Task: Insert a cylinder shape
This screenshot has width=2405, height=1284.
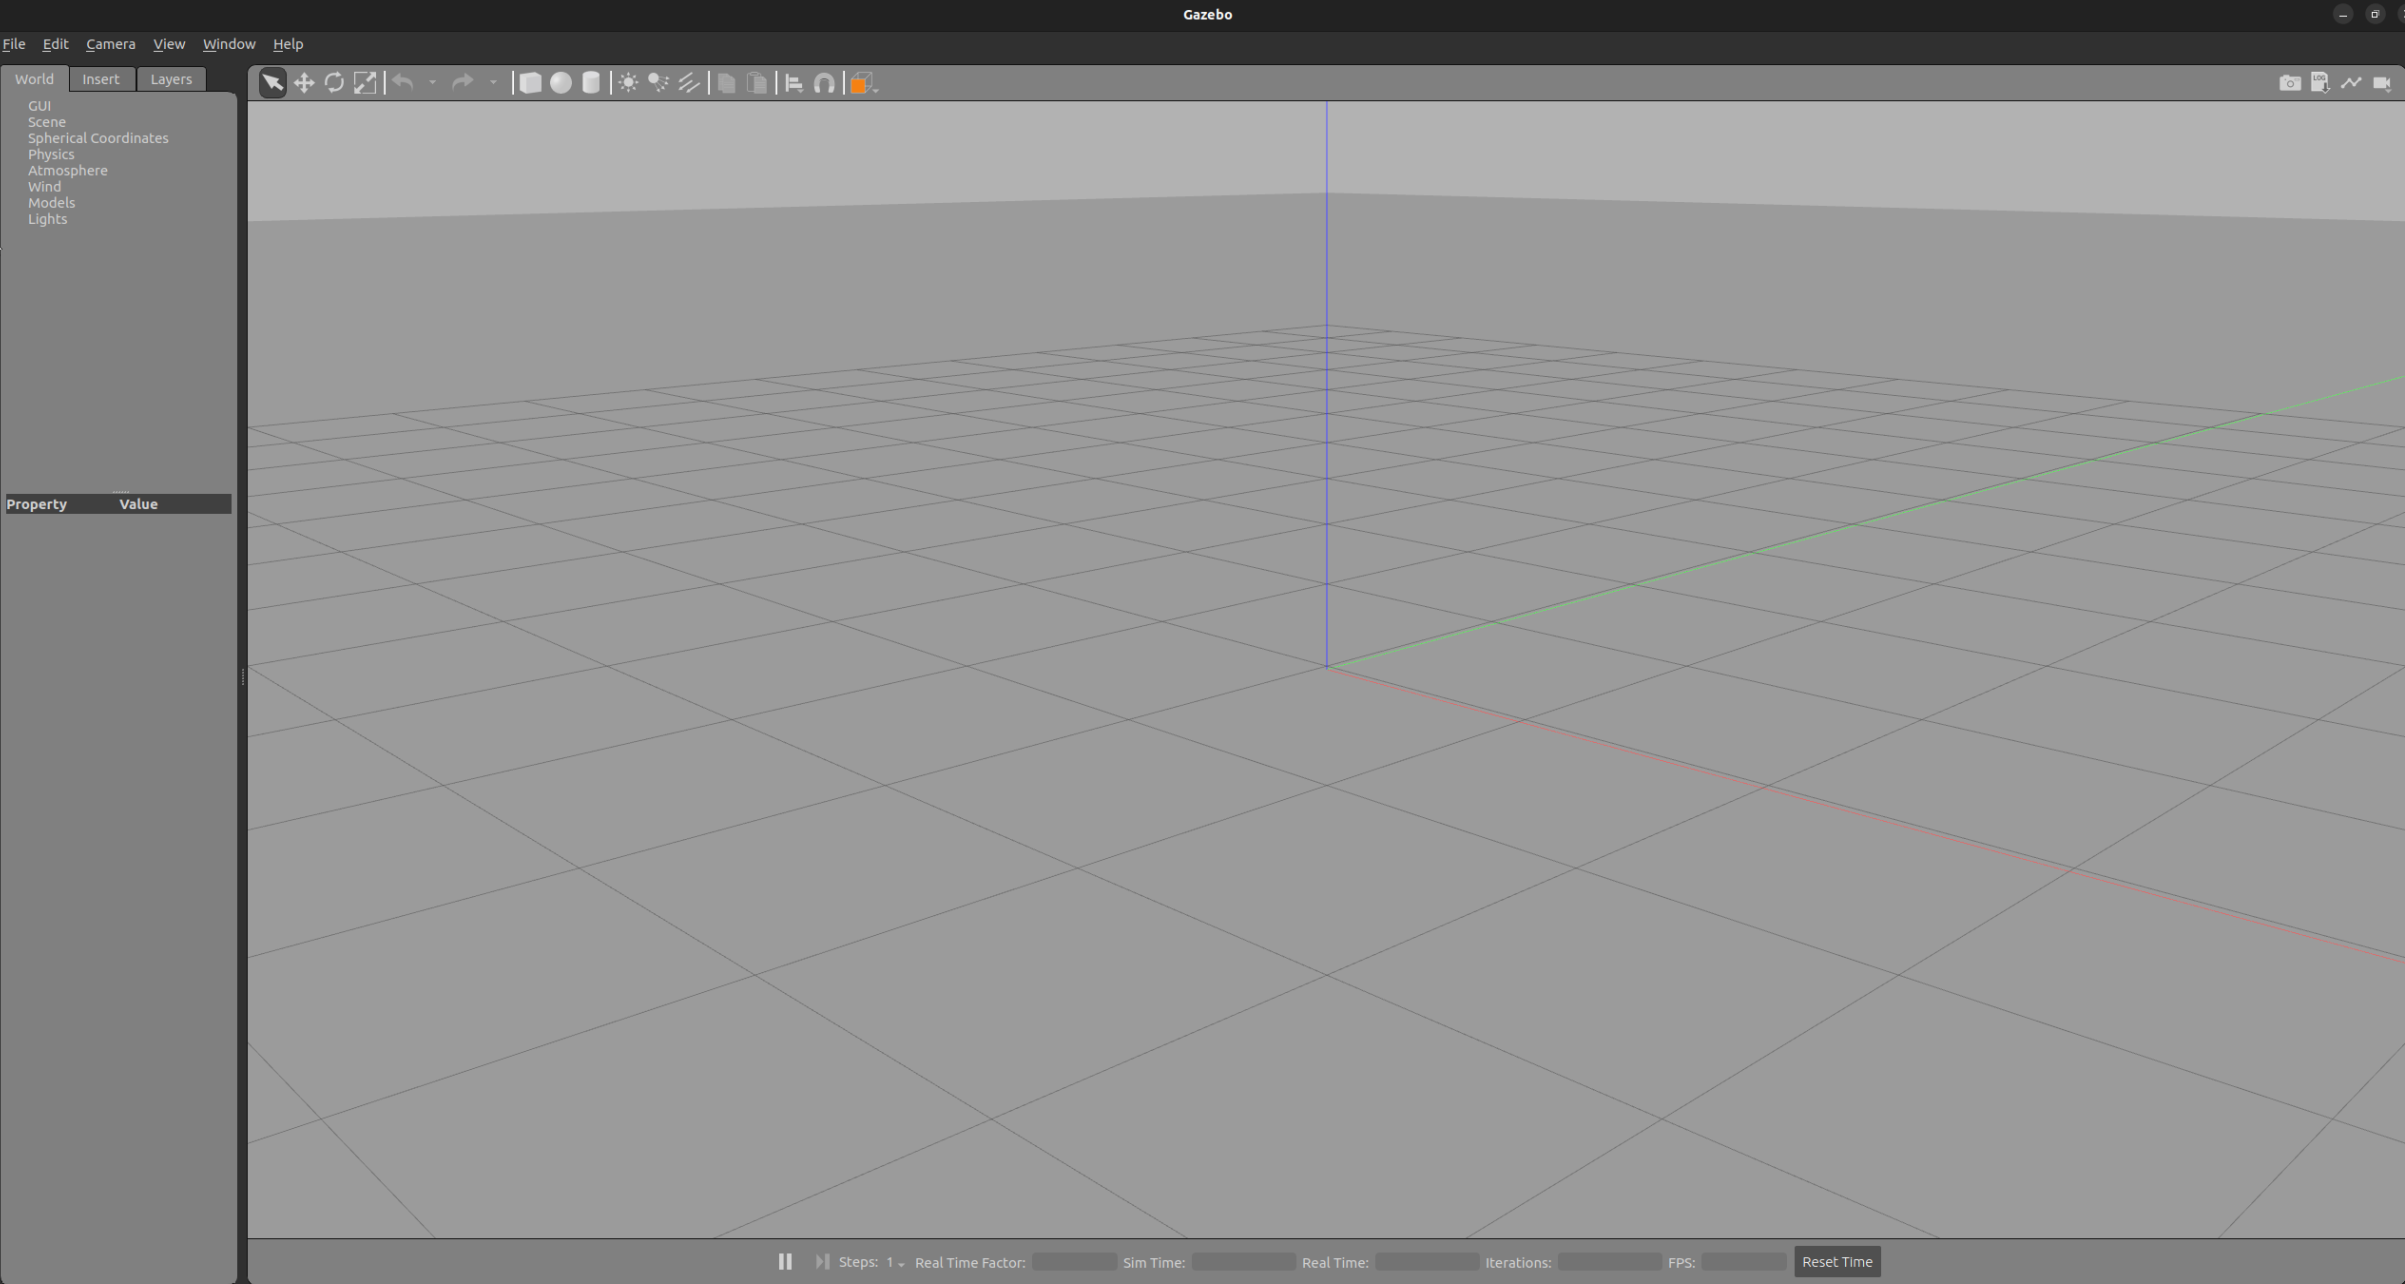Action: 591,83
